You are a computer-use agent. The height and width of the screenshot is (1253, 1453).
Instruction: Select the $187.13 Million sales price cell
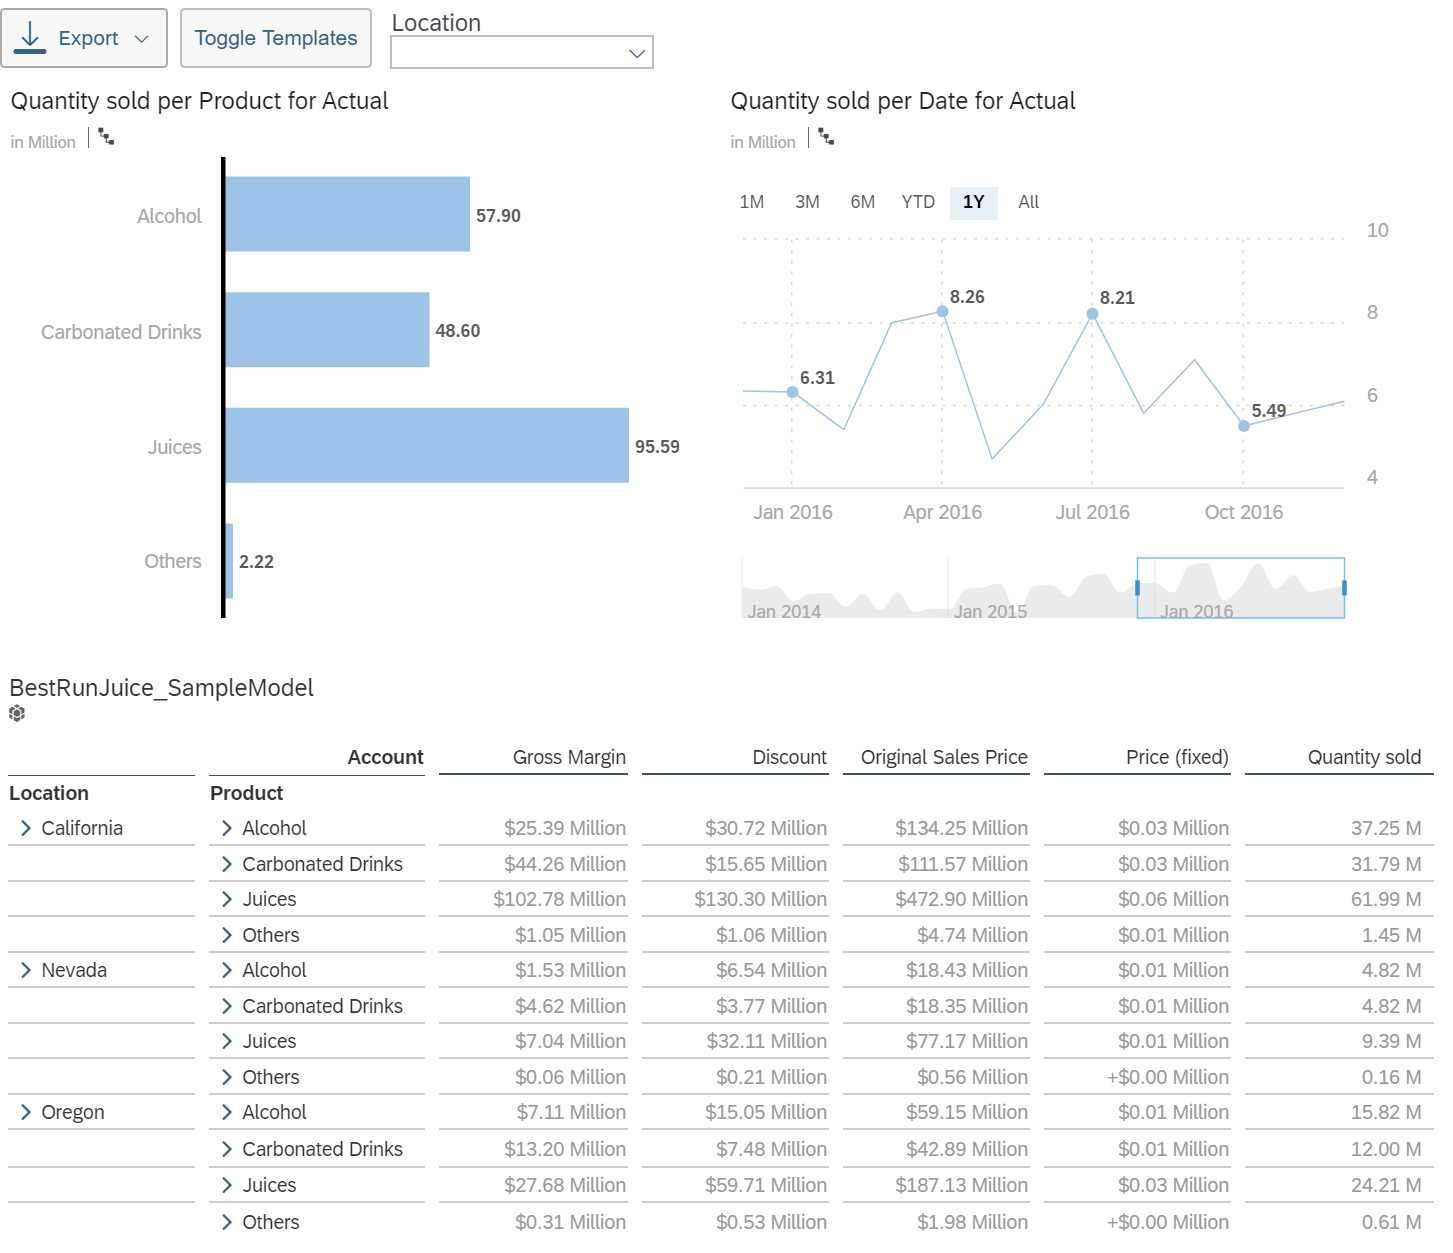click(961, 1185)
